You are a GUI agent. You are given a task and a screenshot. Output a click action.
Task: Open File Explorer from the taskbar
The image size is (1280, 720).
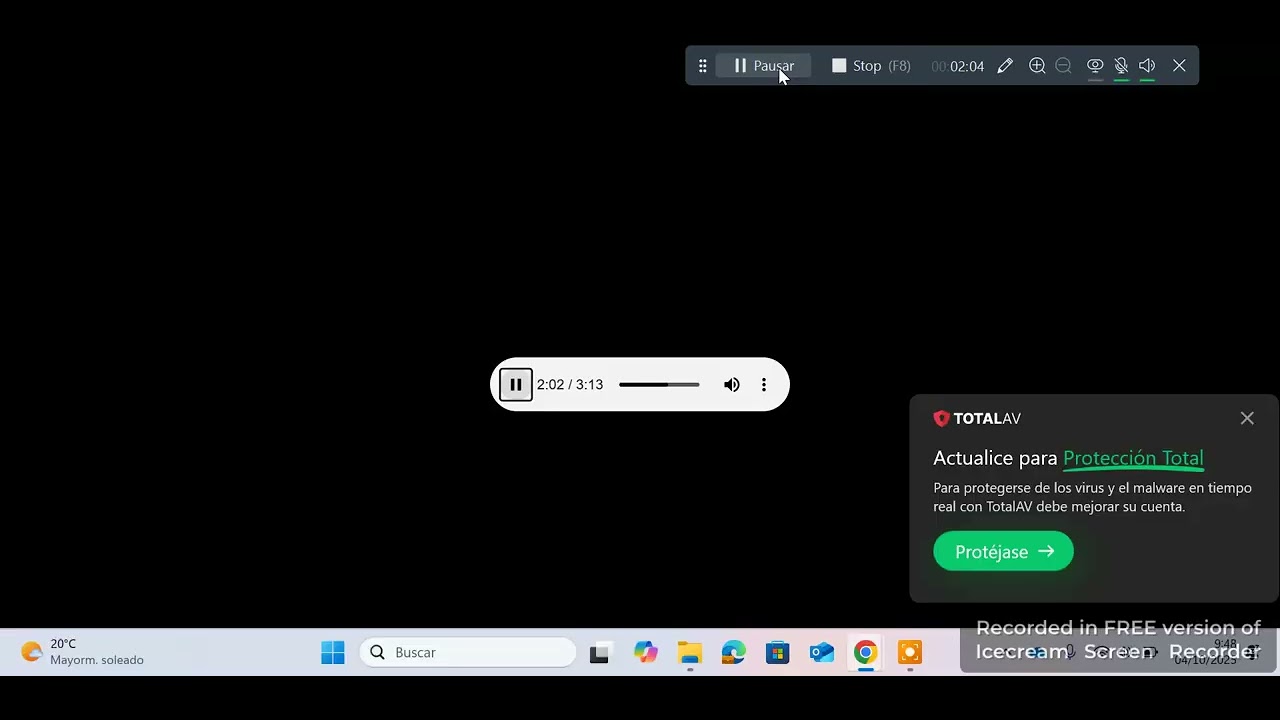[690, 653]
